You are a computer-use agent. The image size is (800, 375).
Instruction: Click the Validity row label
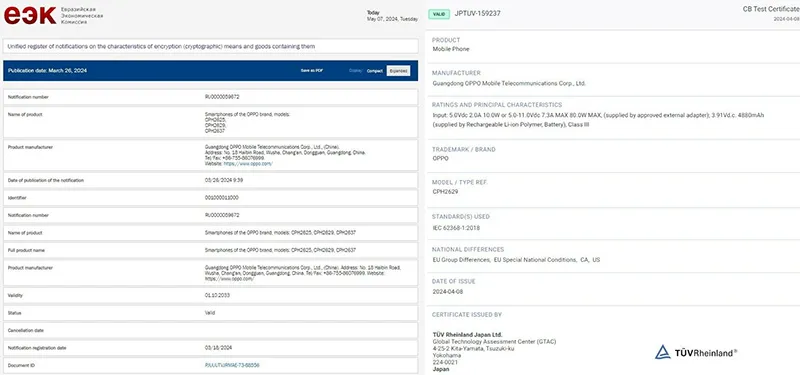tap(15, 295)
